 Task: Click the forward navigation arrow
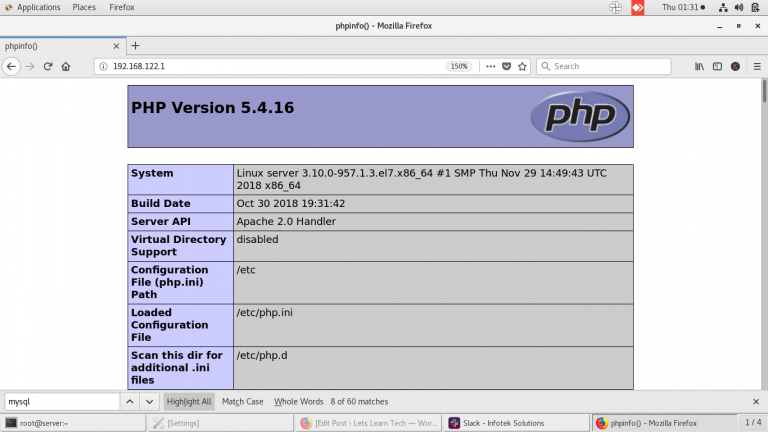[x=30, y=66]
